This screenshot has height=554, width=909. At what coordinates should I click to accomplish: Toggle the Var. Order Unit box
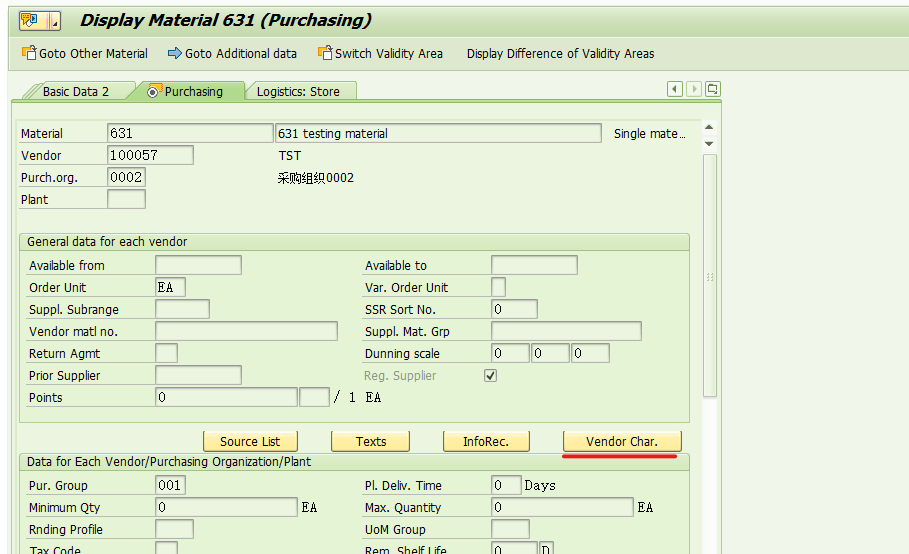click(x=498, y=287)
